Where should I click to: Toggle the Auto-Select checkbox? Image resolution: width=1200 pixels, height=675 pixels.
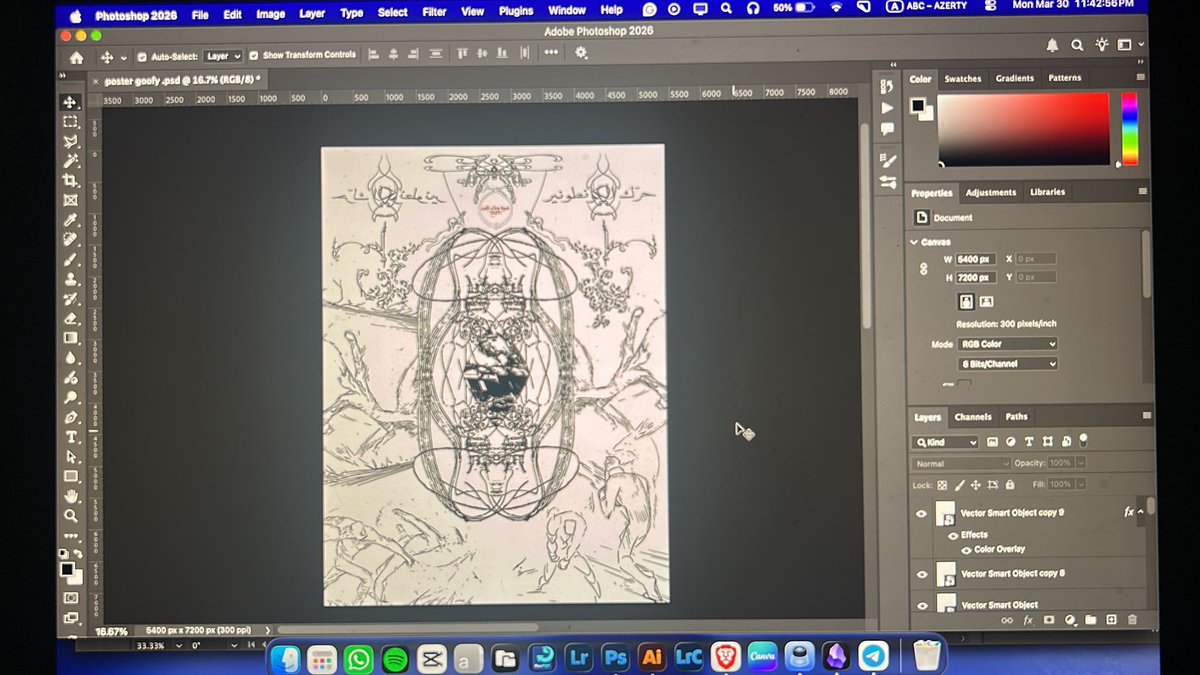(x=142, y=57)
